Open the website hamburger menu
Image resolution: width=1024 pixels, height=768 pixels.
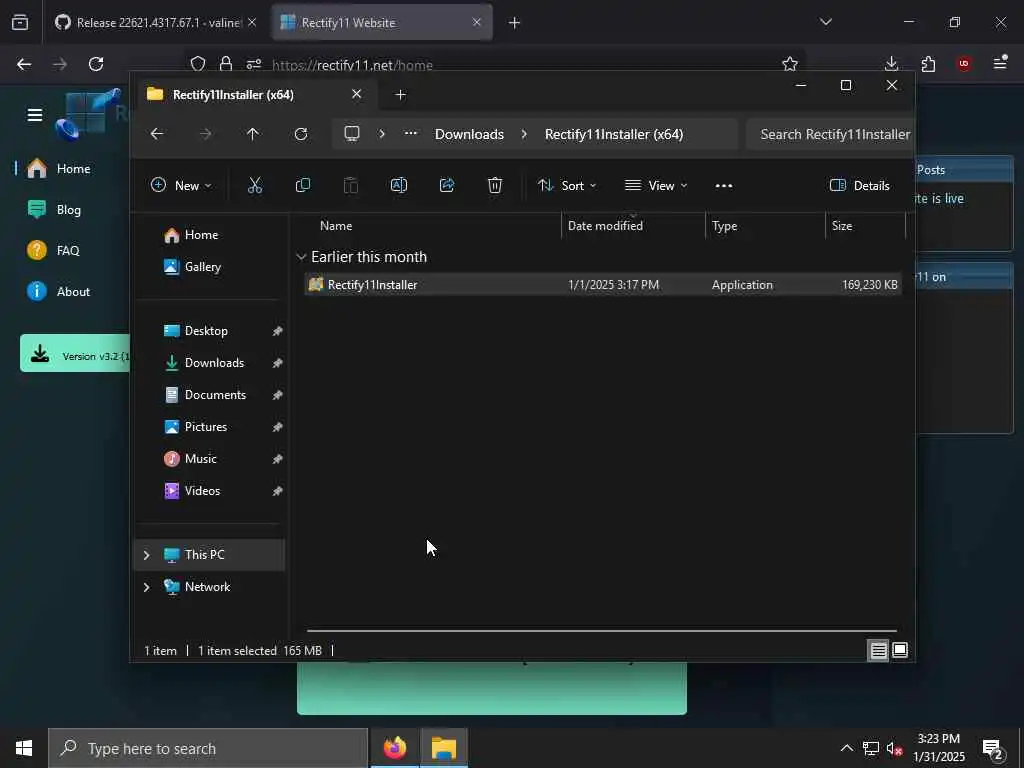coord(35,115)
